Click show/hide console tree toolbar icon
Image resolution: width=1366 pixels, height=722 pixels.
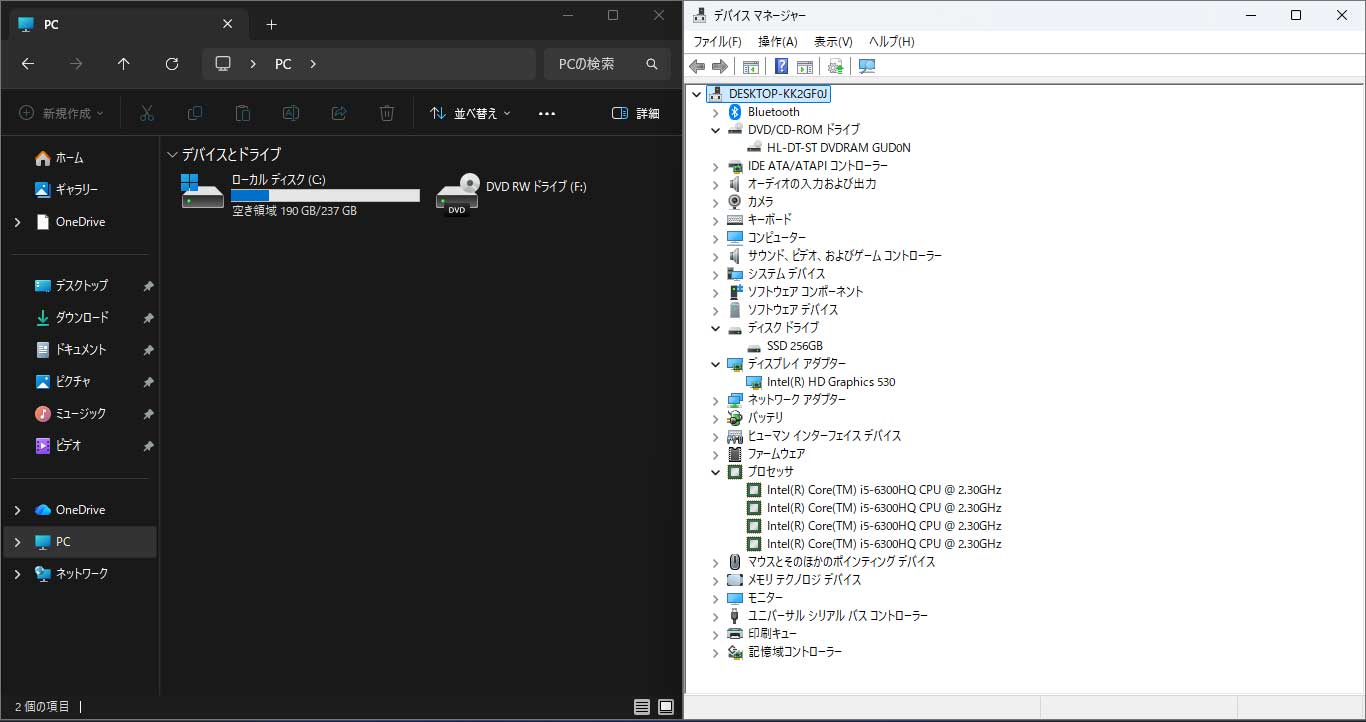(750, 66)
